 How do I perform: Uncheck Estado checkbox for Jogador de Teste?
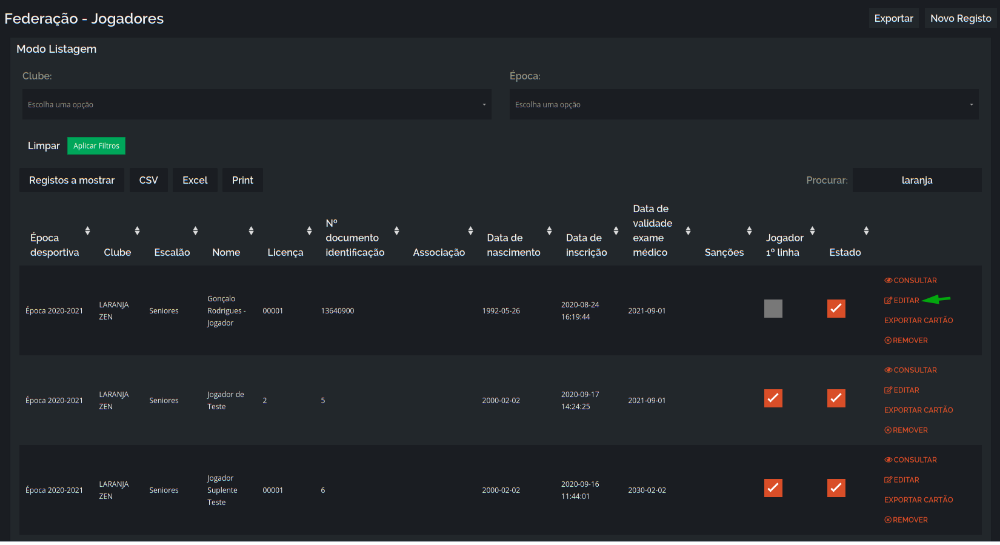[x=836, y=398]
